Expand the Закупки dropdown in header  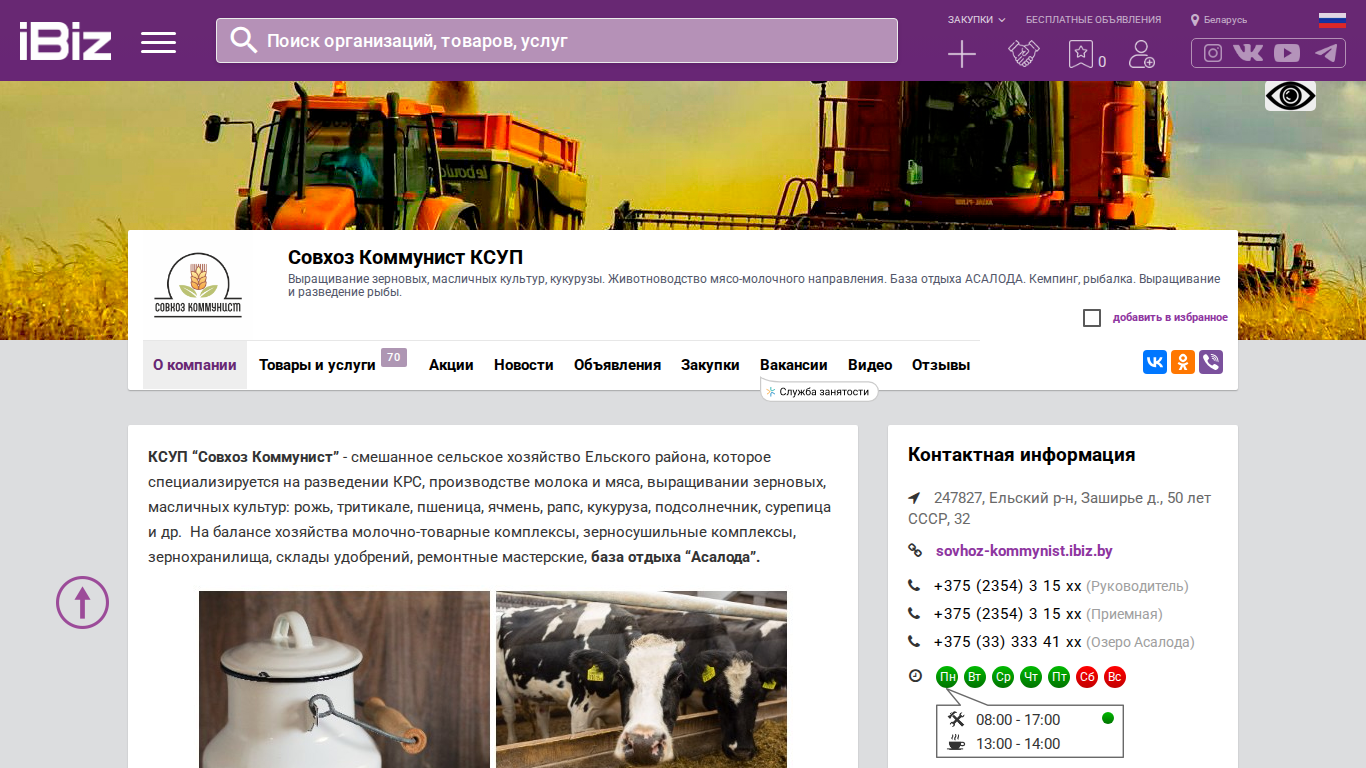pyautogui.click(x=976, y=20)
